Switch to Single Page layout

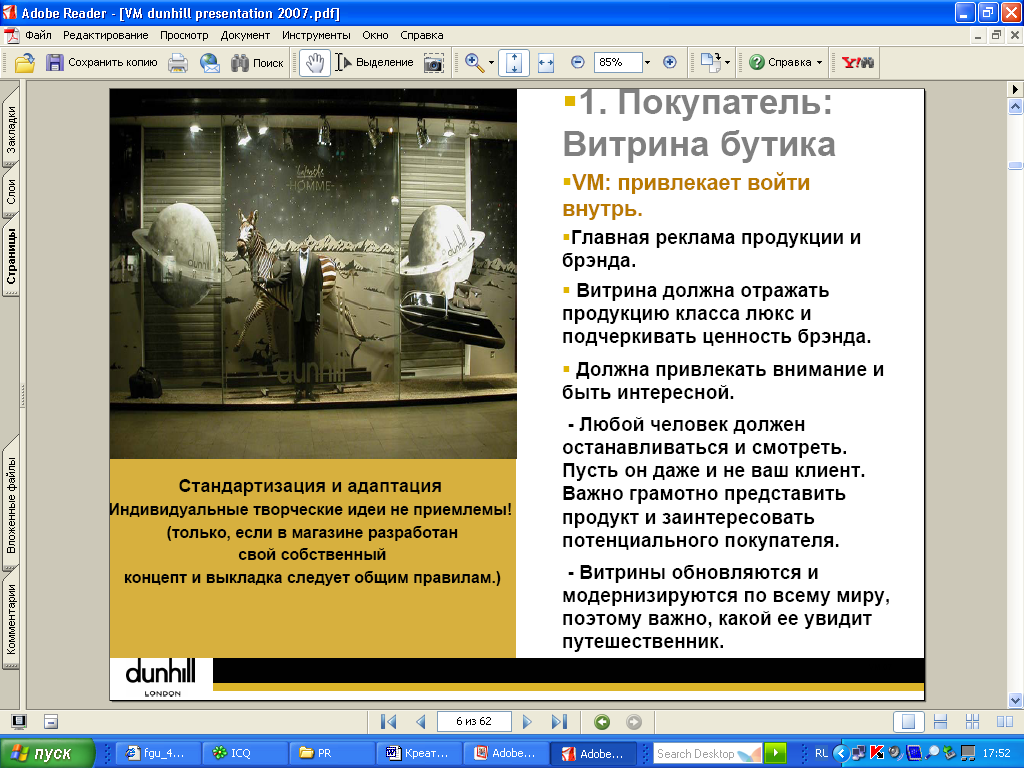coord(908,722)
